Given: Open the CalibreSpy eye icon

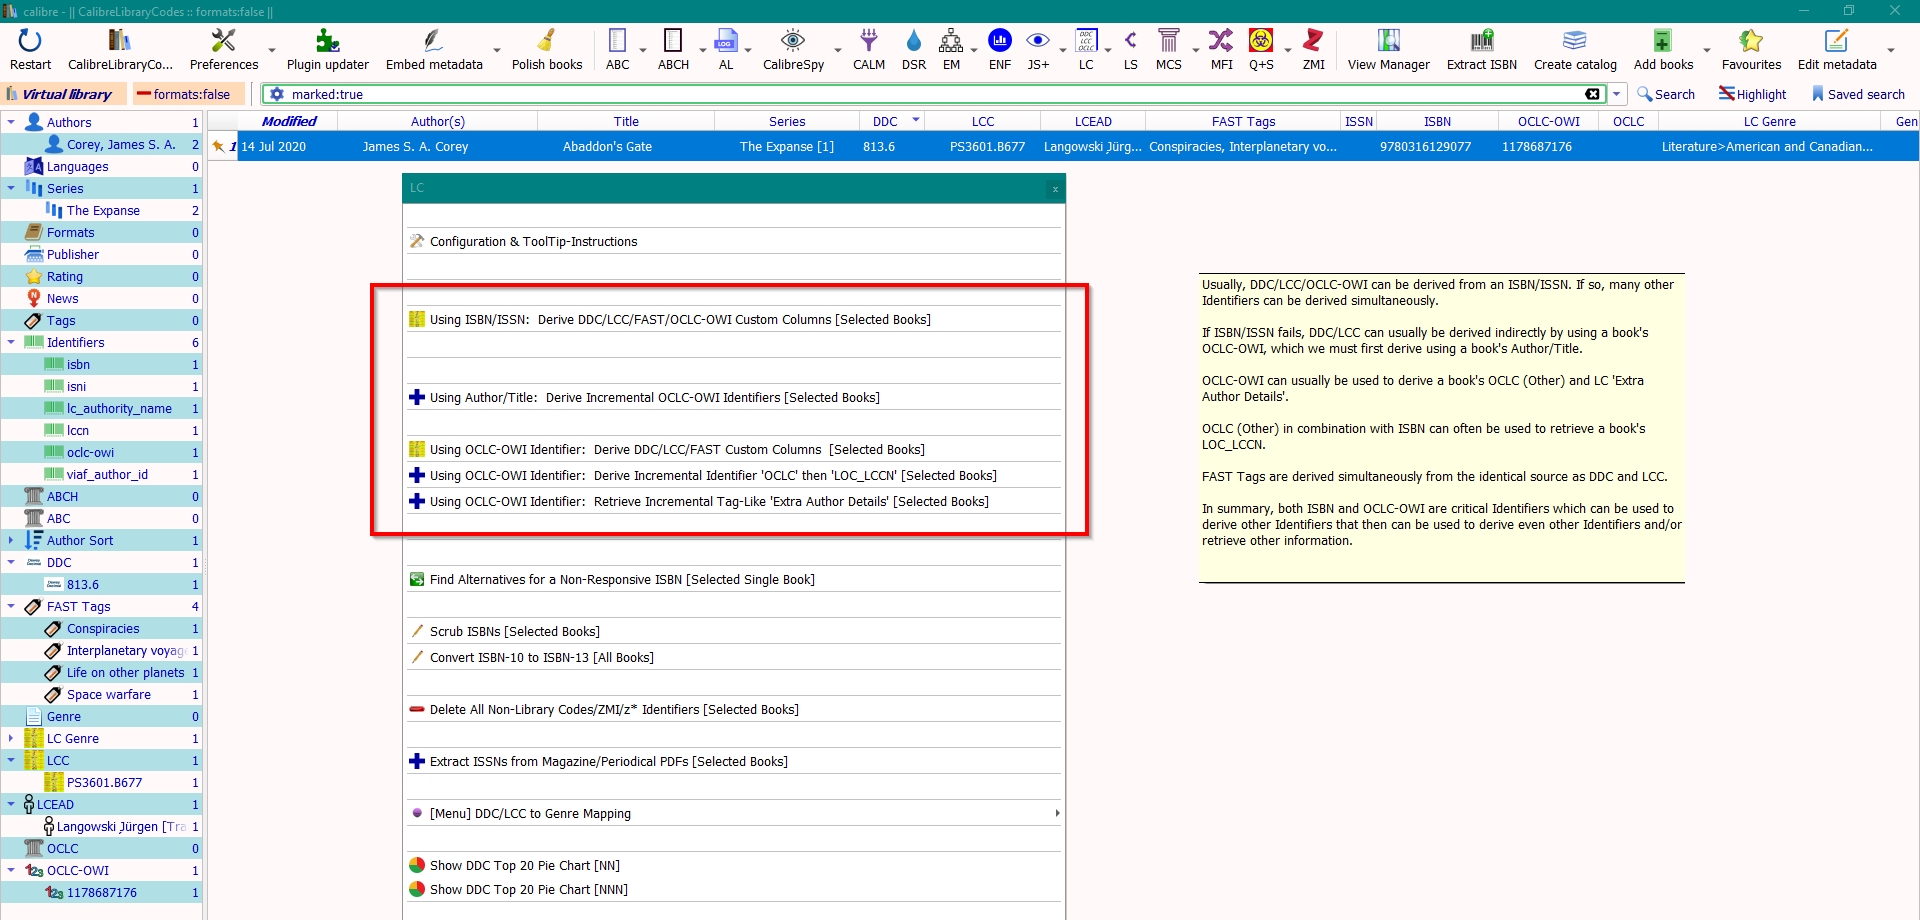Looking at the screenshot, I should [793, 41].
